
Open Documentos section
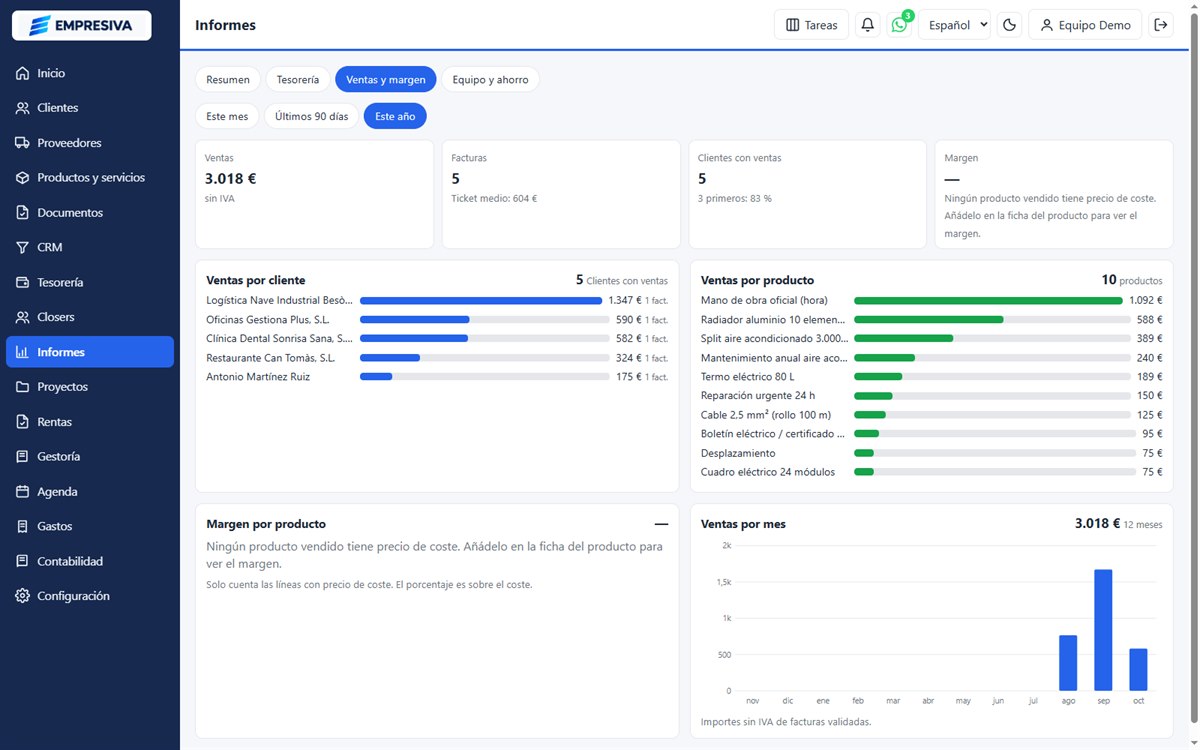[x=90, y=213]
